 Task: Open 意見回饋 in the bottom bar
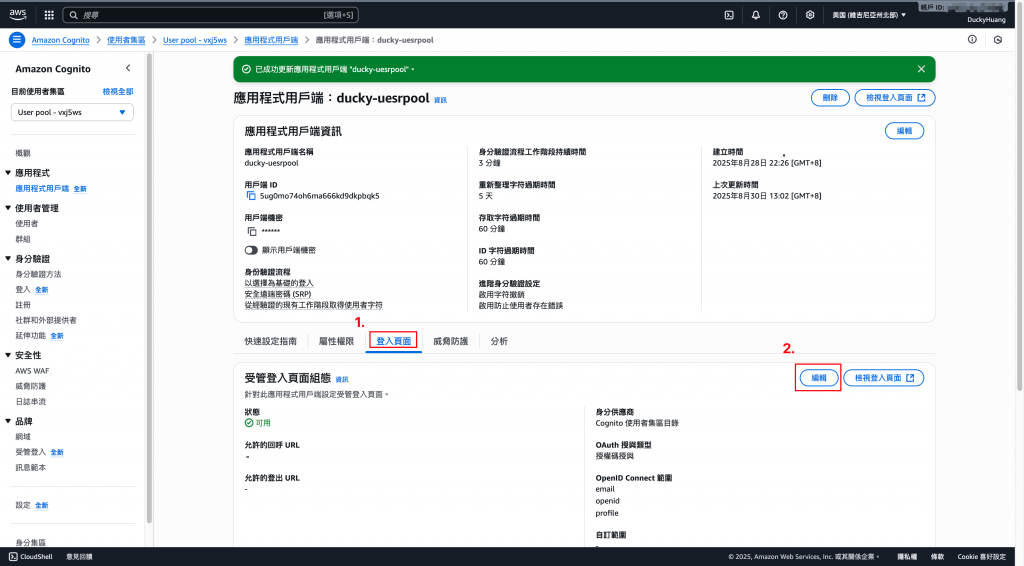pos(79,557)
